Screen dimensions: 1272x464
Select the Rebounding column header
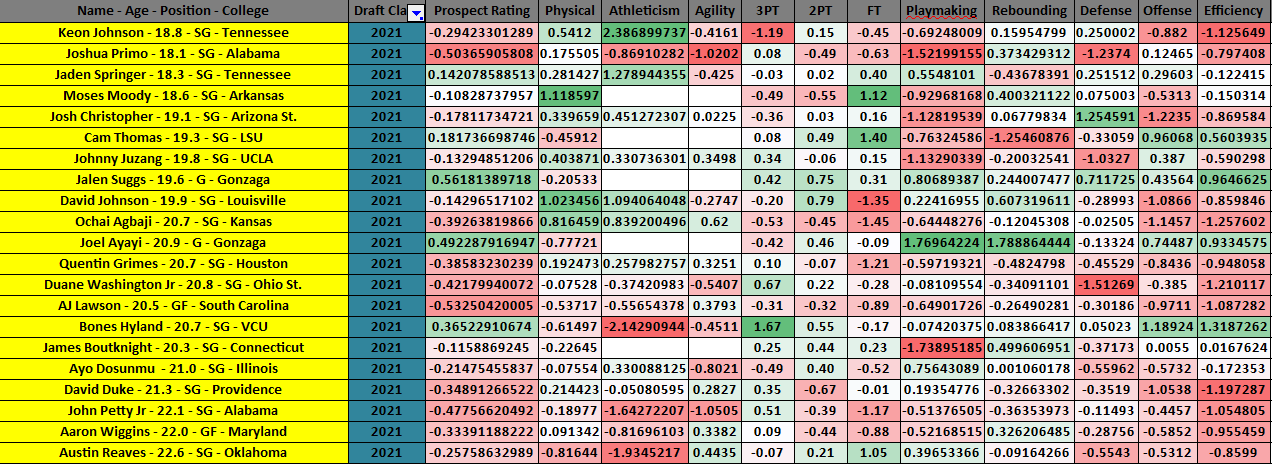tap(1030, 11)
